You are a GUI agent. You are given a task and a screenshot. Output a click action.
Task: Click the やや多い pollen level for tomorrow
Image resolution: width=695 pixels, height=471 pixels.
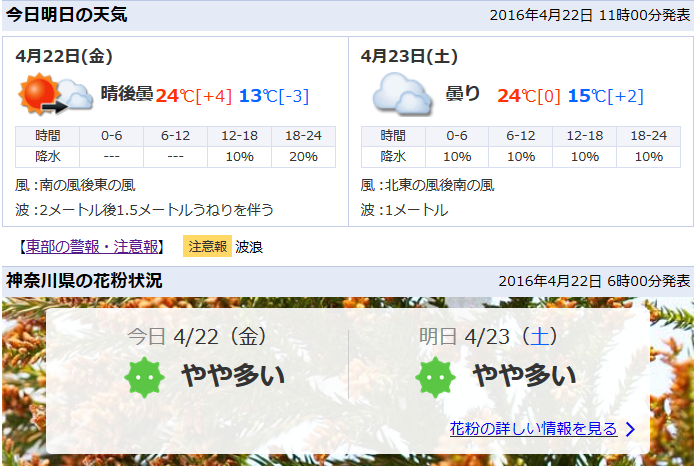[524, 375]
